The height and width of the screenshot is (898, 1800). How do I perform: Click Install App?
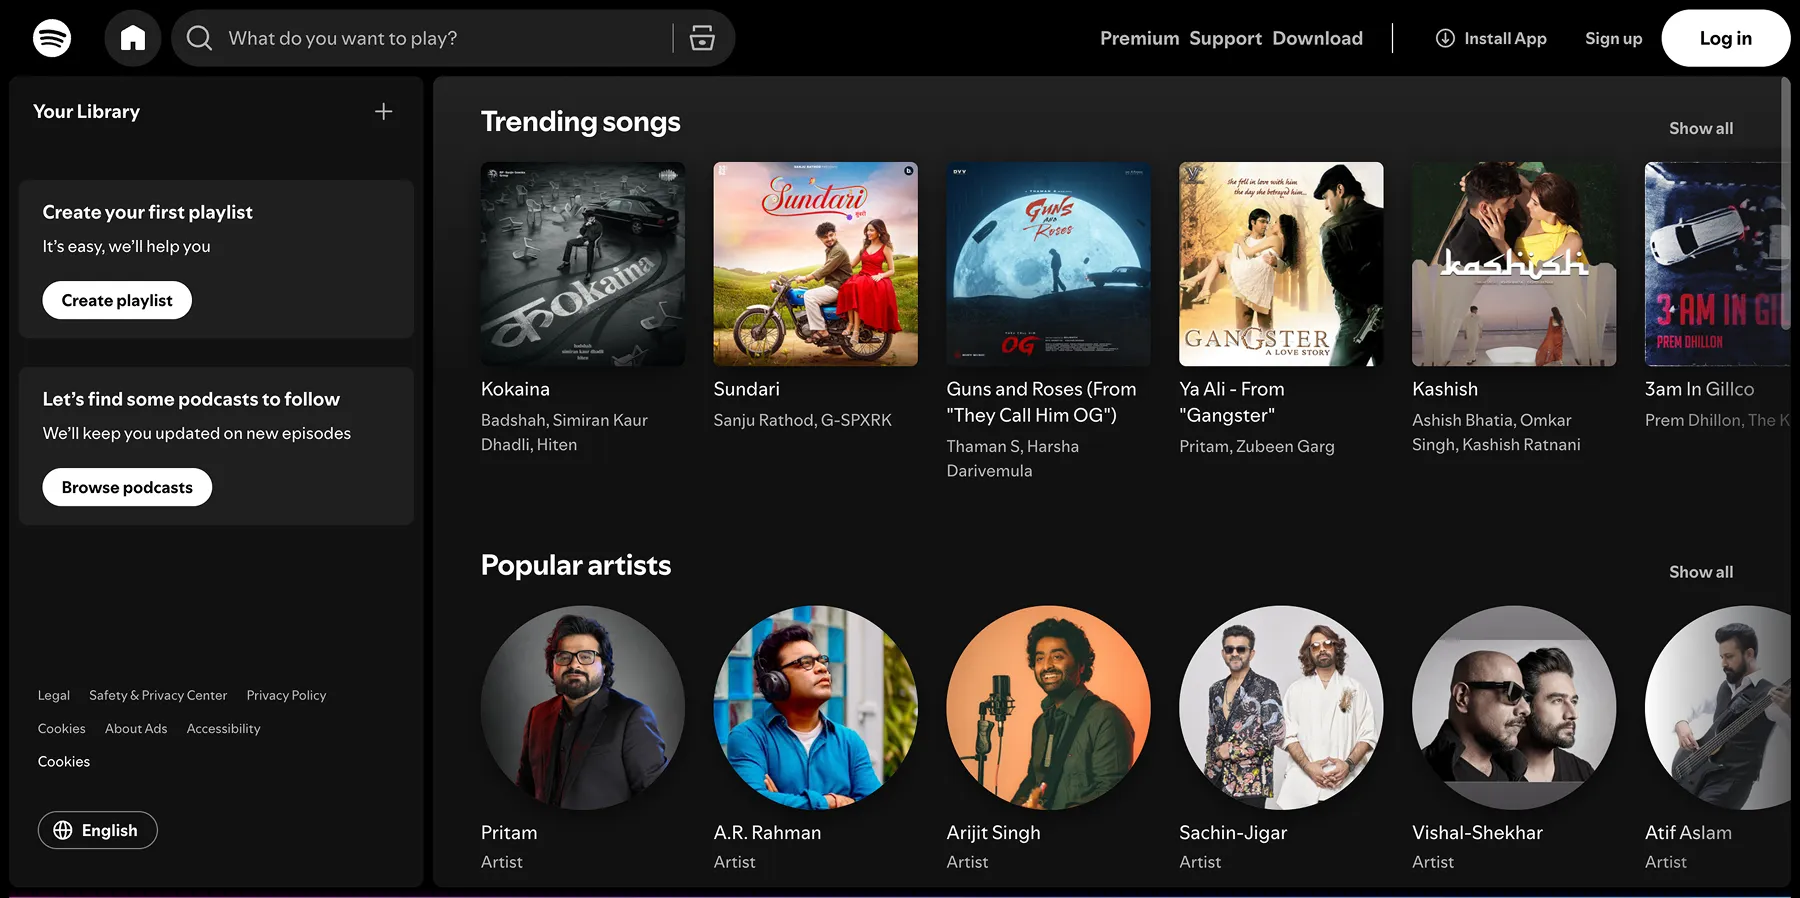pos(1491,38)
